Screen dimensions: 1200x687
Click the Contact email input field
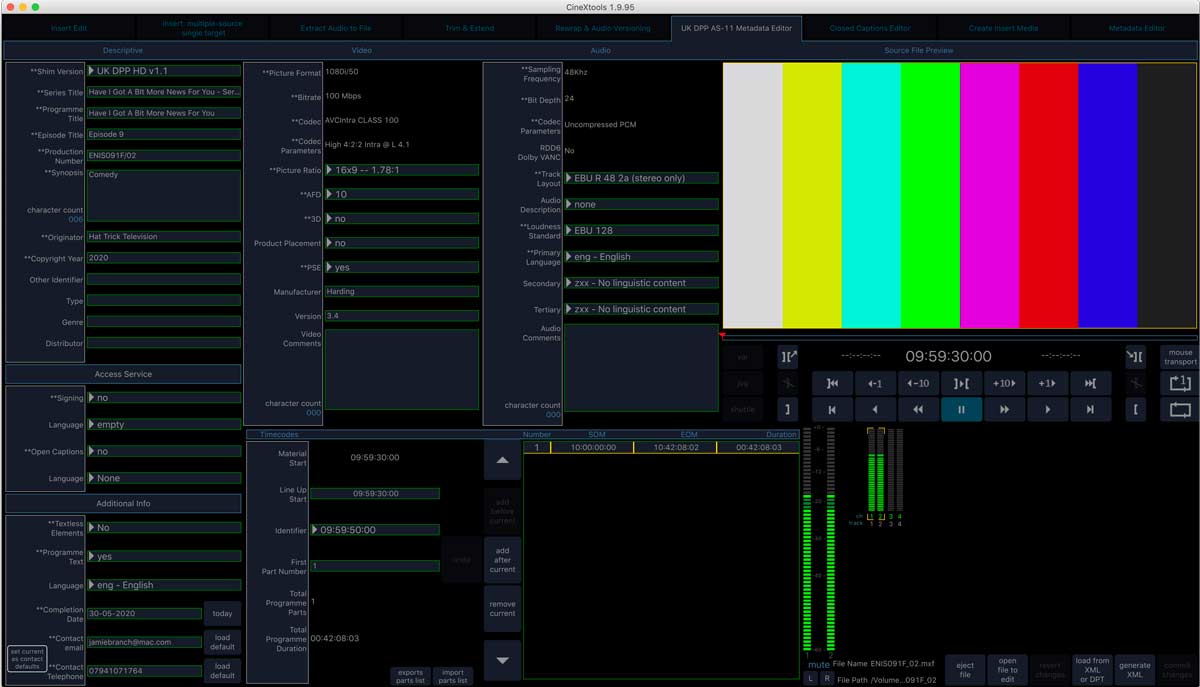coord(144,642)
